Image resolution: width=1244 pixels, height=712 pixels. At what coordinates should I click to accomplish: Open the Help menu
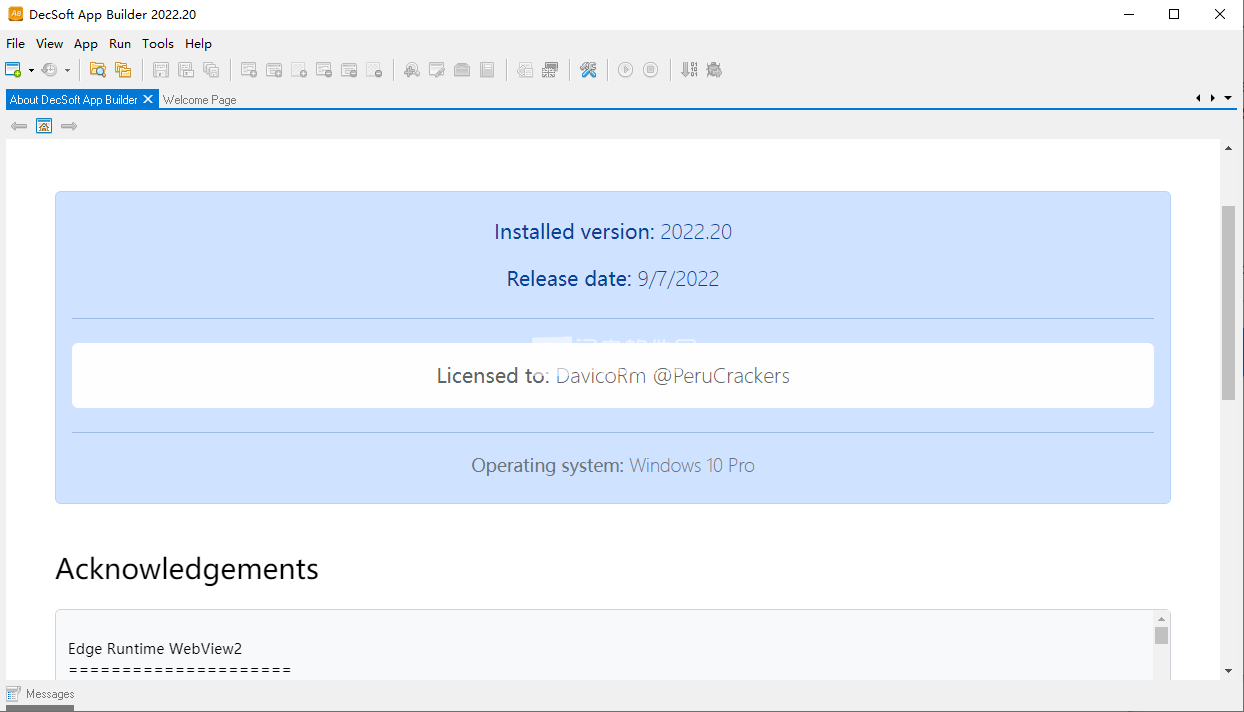click(199, 44)
